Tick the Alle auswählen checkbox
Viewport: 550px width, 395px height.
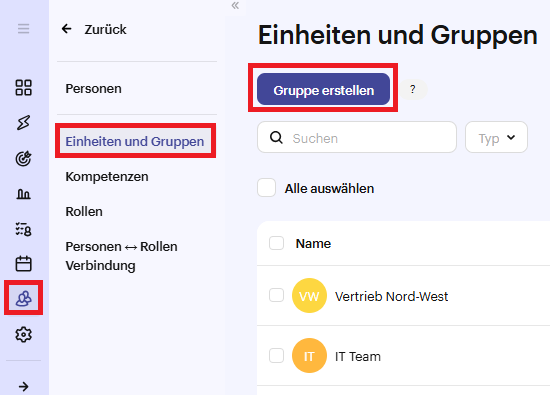point(266,188)
